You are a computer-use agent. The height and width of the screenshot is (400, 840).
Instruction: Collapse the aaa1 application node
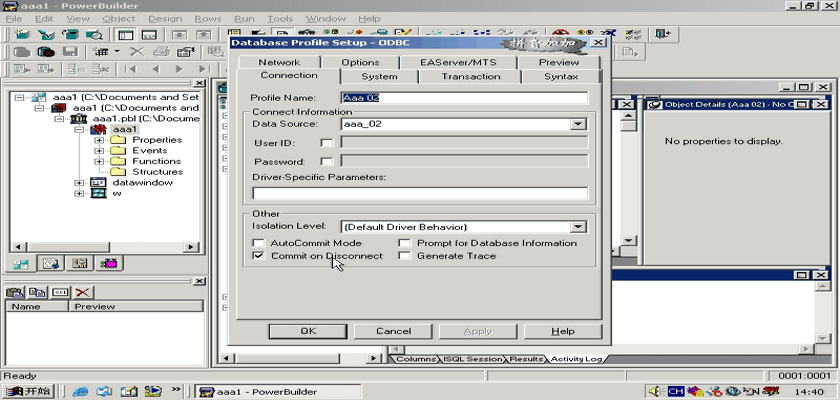pyautogui.click(x=79, y=130)
